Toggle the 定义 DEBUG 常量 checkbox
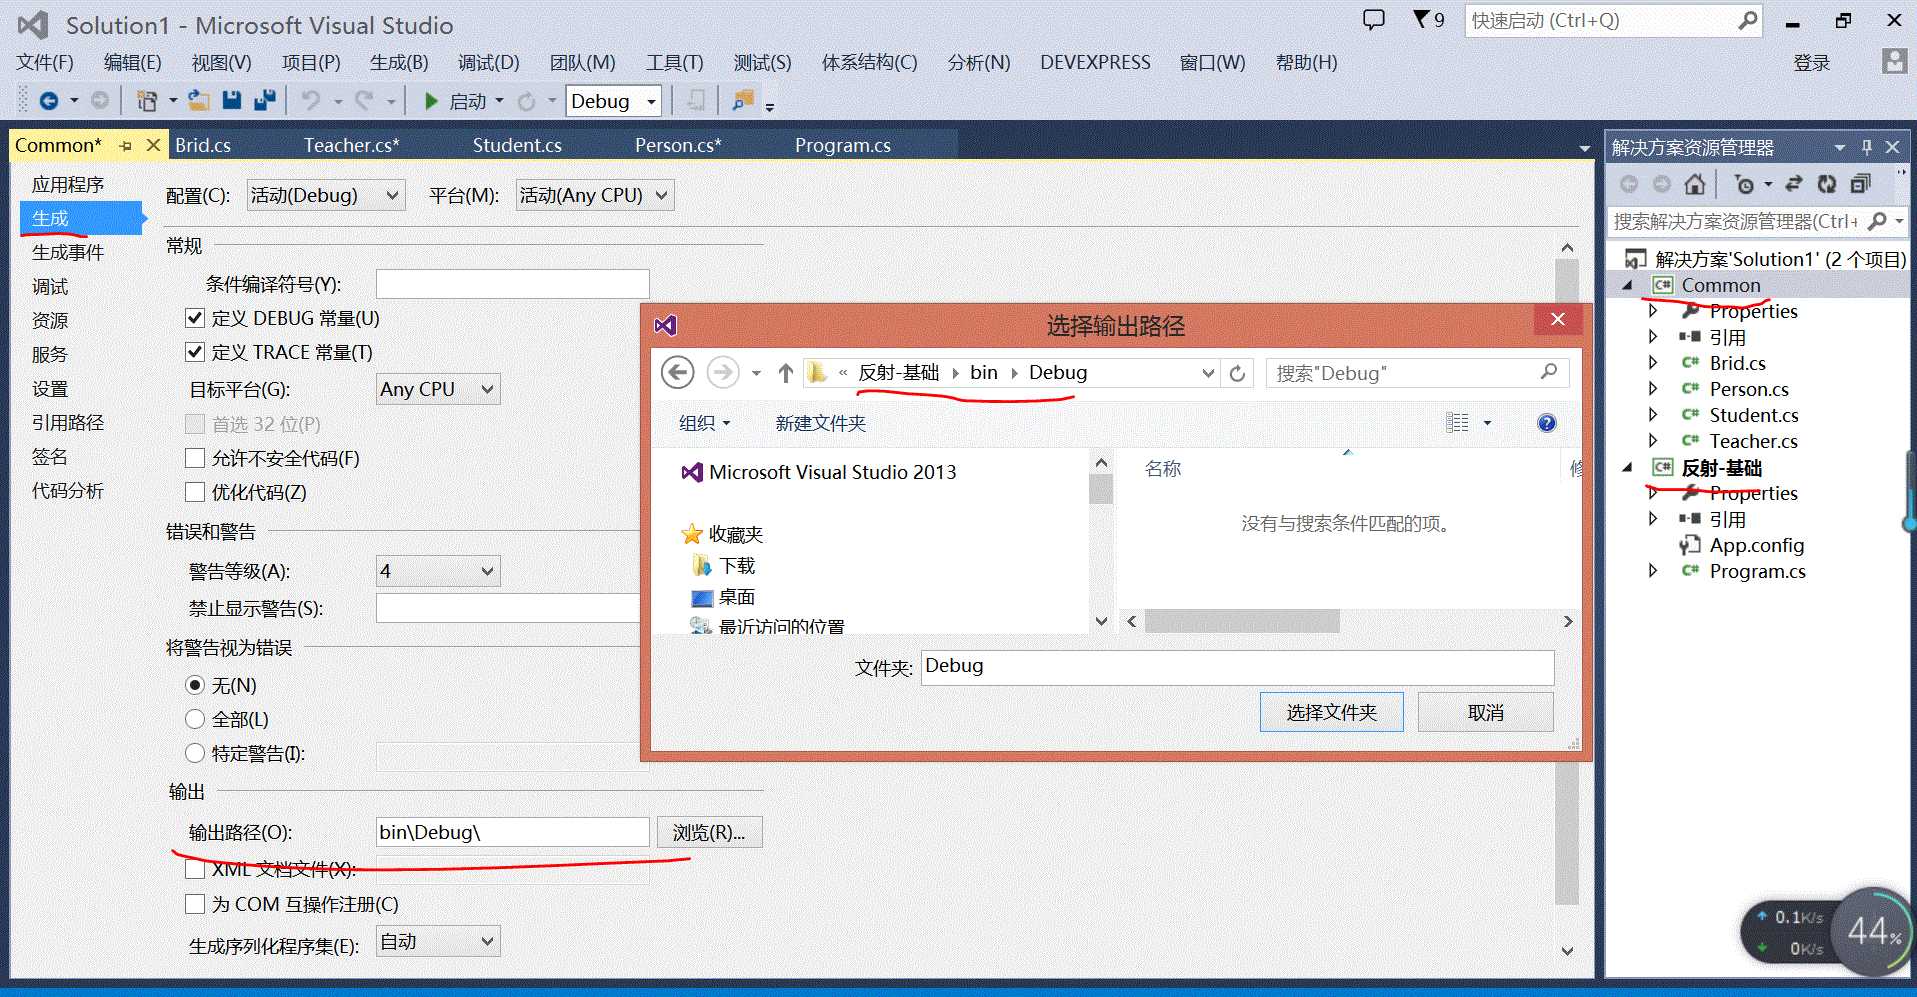The image size is (1917, 997). [x=195, y=318]
